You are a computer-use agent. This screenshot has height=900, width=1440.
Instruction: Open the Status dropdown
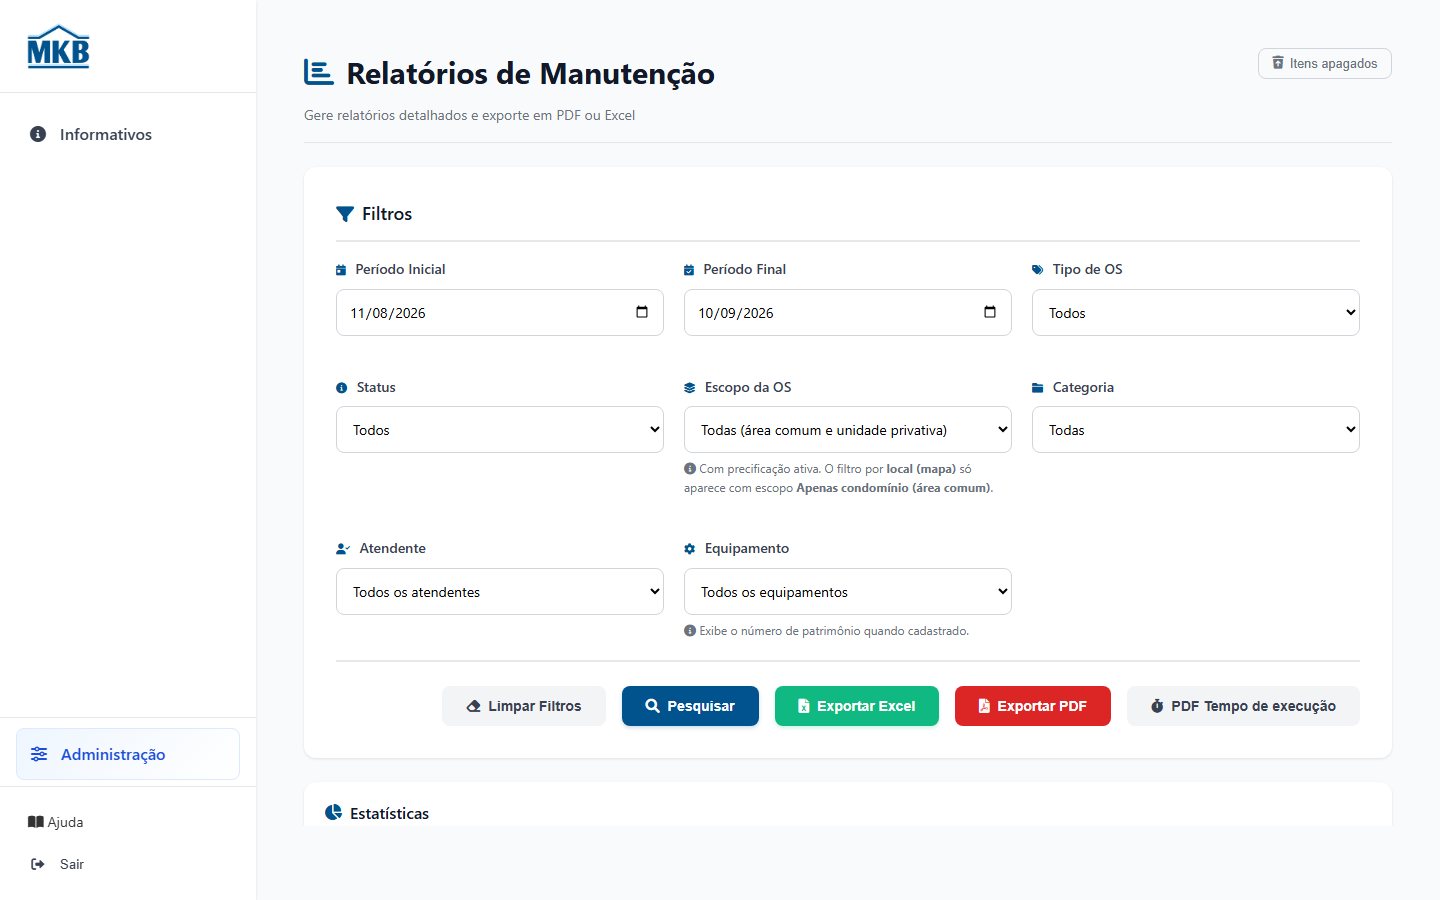[x=500, y=430]
